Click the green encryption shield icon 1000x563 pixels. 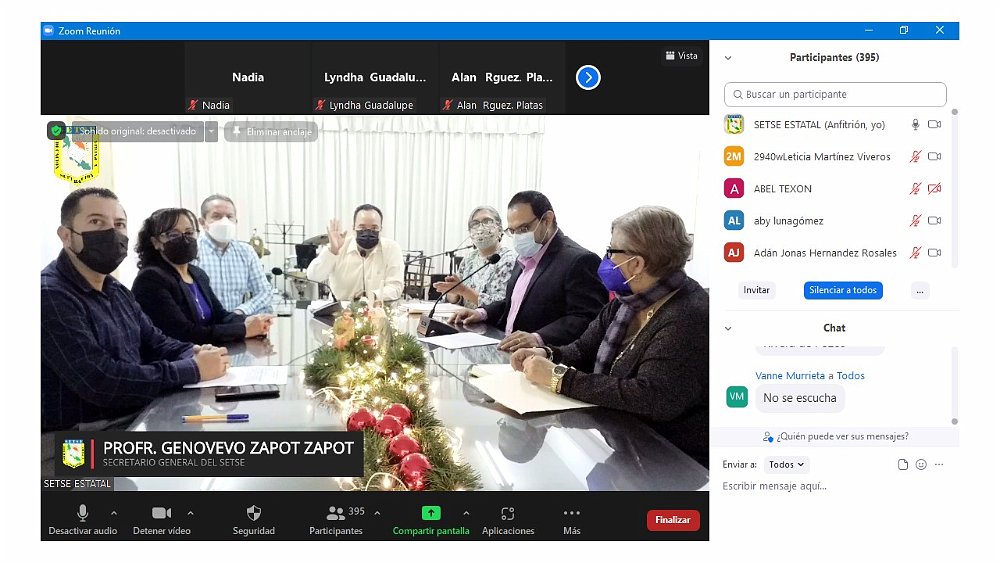coord(56,131)
